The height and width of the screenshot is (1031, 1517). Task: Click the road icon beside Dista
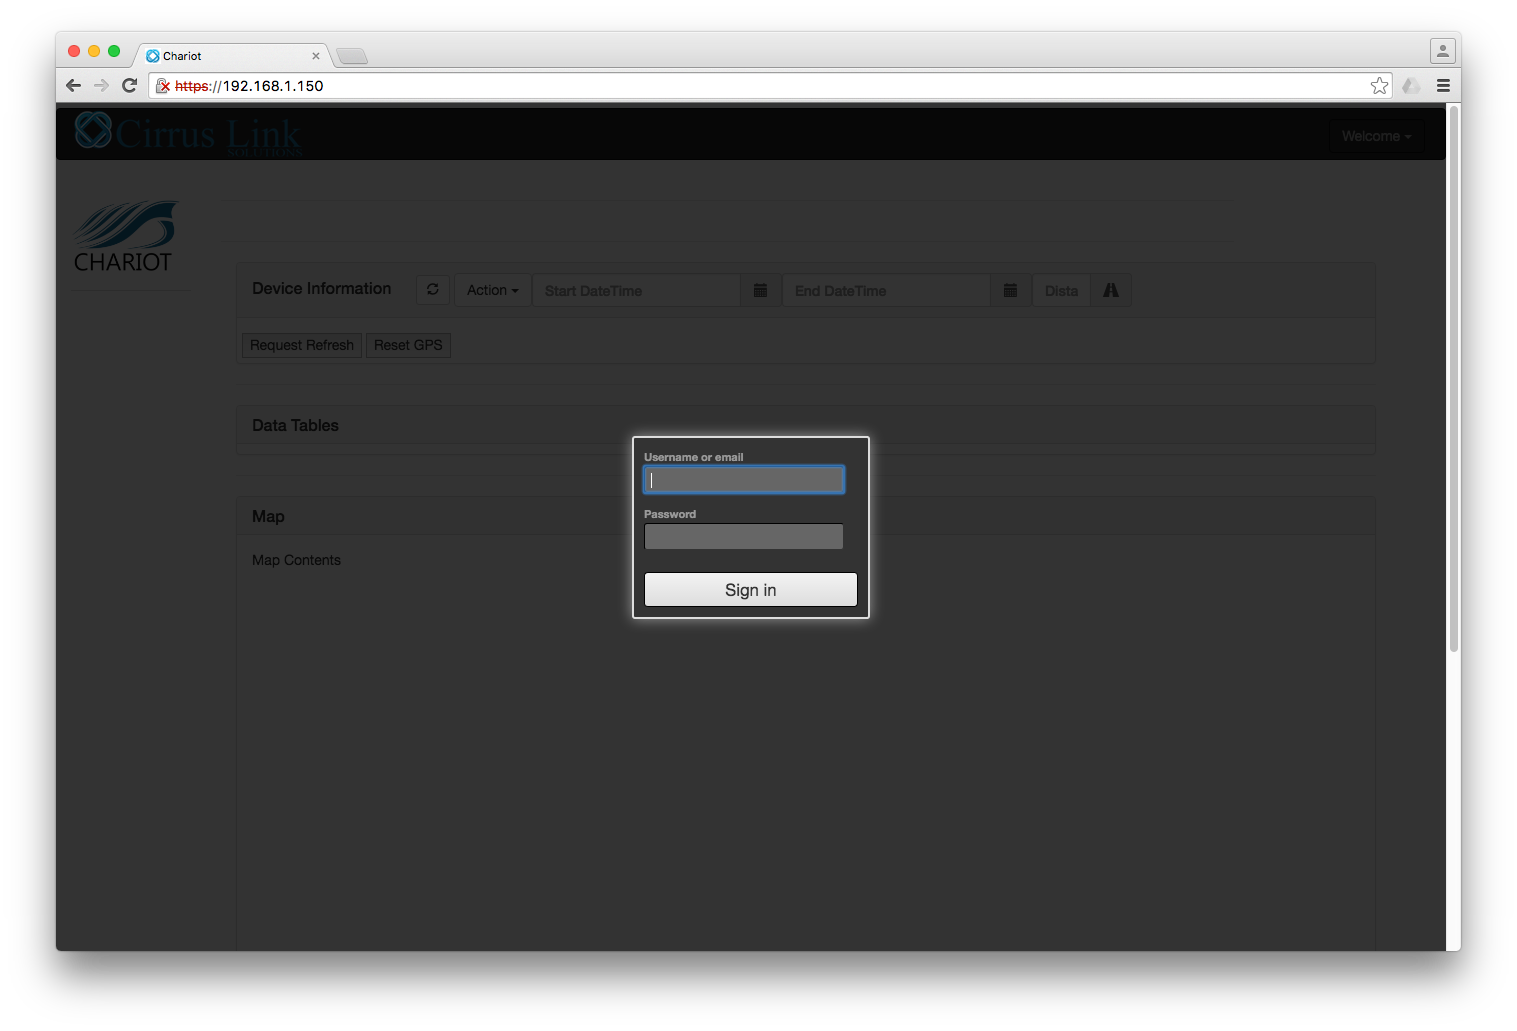point(1111,290)
